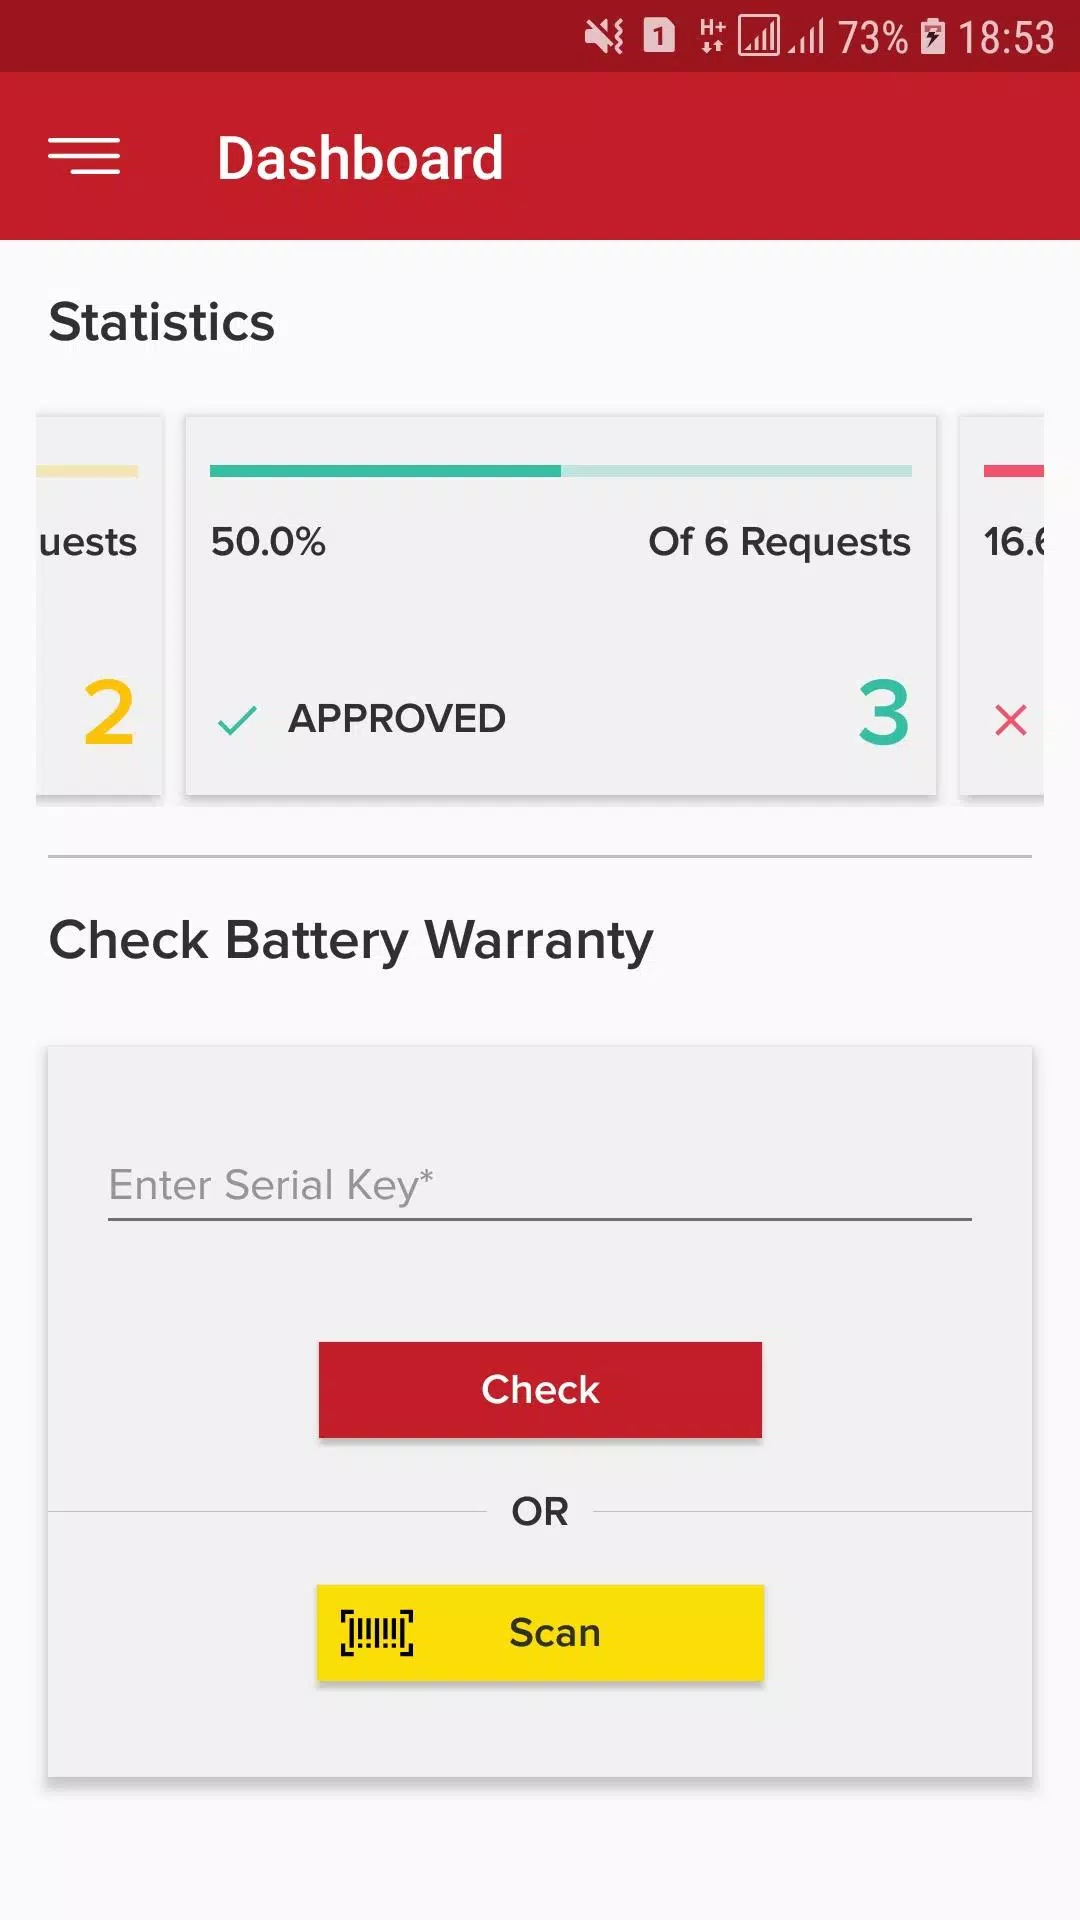This screenshot has height=1920, width=1080.
Task: Tap the SIM card 1 status icon
Action: click(x=659, y=36)
